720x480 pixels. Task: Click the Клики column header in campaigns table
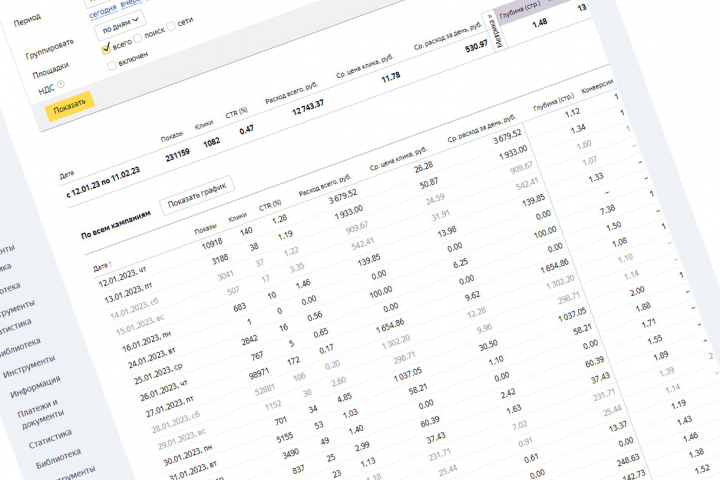[x=238, y=217]
